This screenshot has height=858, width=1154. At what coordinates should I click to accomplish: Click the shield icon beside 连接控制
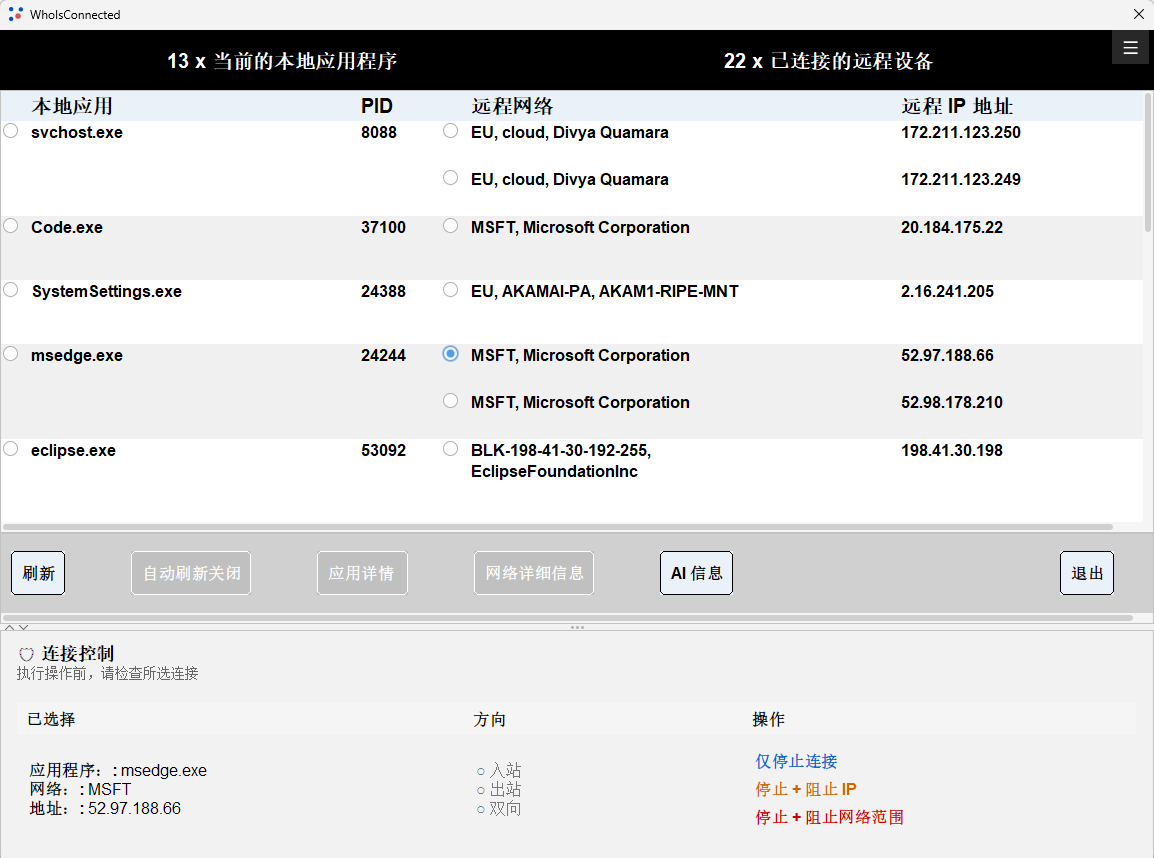click(26, 654)
